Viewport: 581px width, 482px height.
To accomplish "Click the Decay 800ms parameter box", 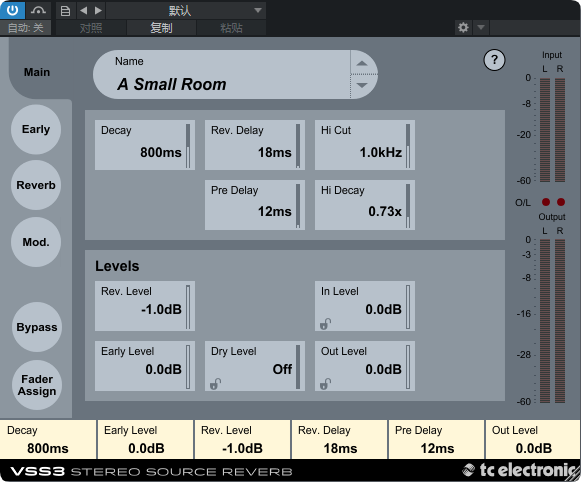I will (145, 145).
